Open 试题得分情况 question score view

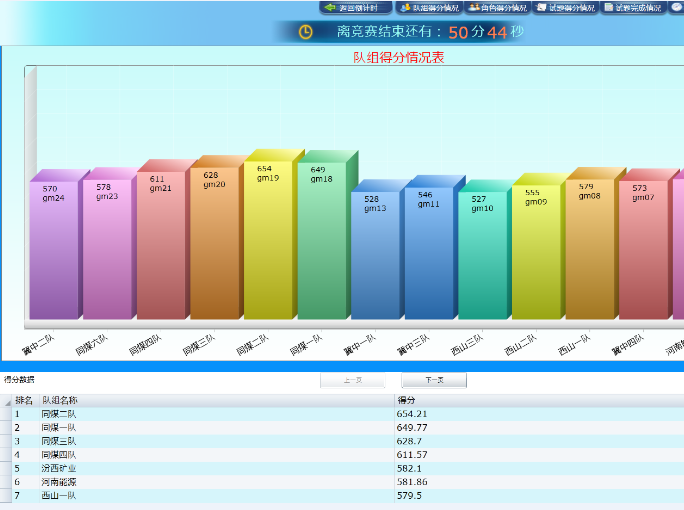pyautogui.click(x=565, y=7)
